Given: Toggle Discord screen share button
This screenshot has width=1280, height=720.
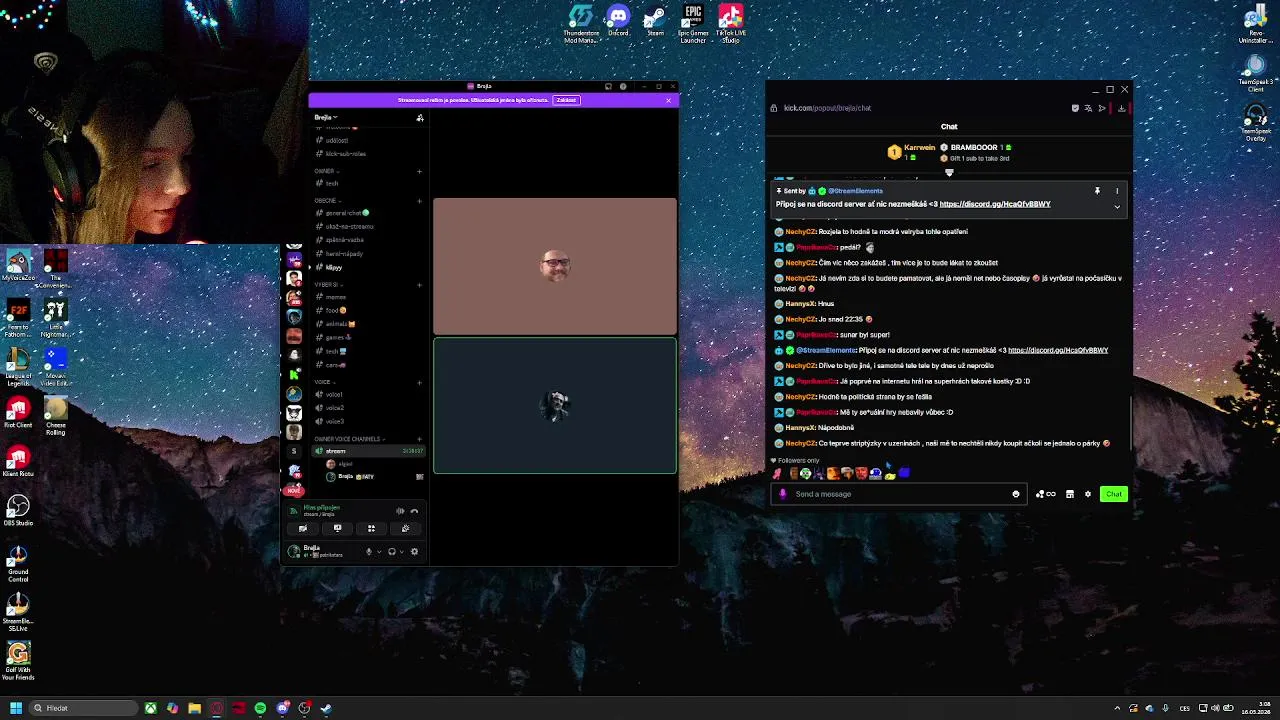Looking at the screenshot, I should tap(337, 529).
